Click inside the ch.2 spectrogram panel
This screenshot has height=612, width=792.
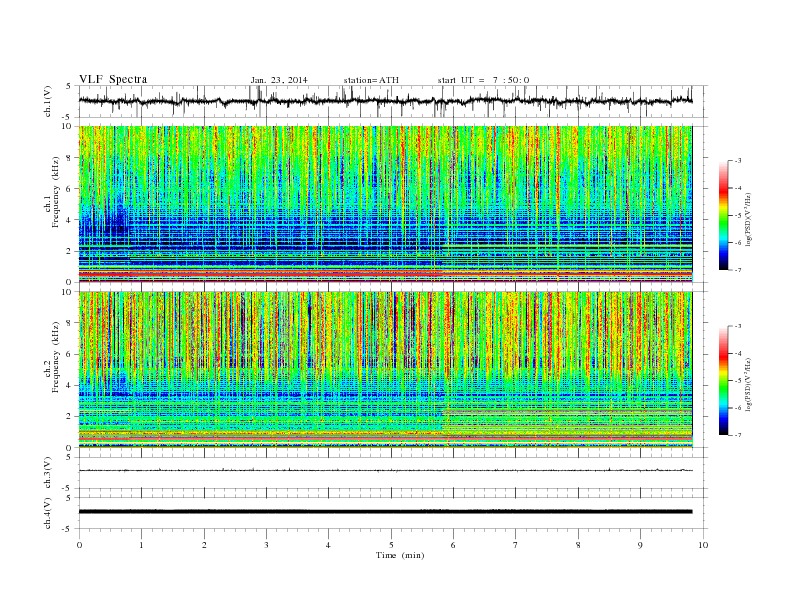[x=385, y=369]
